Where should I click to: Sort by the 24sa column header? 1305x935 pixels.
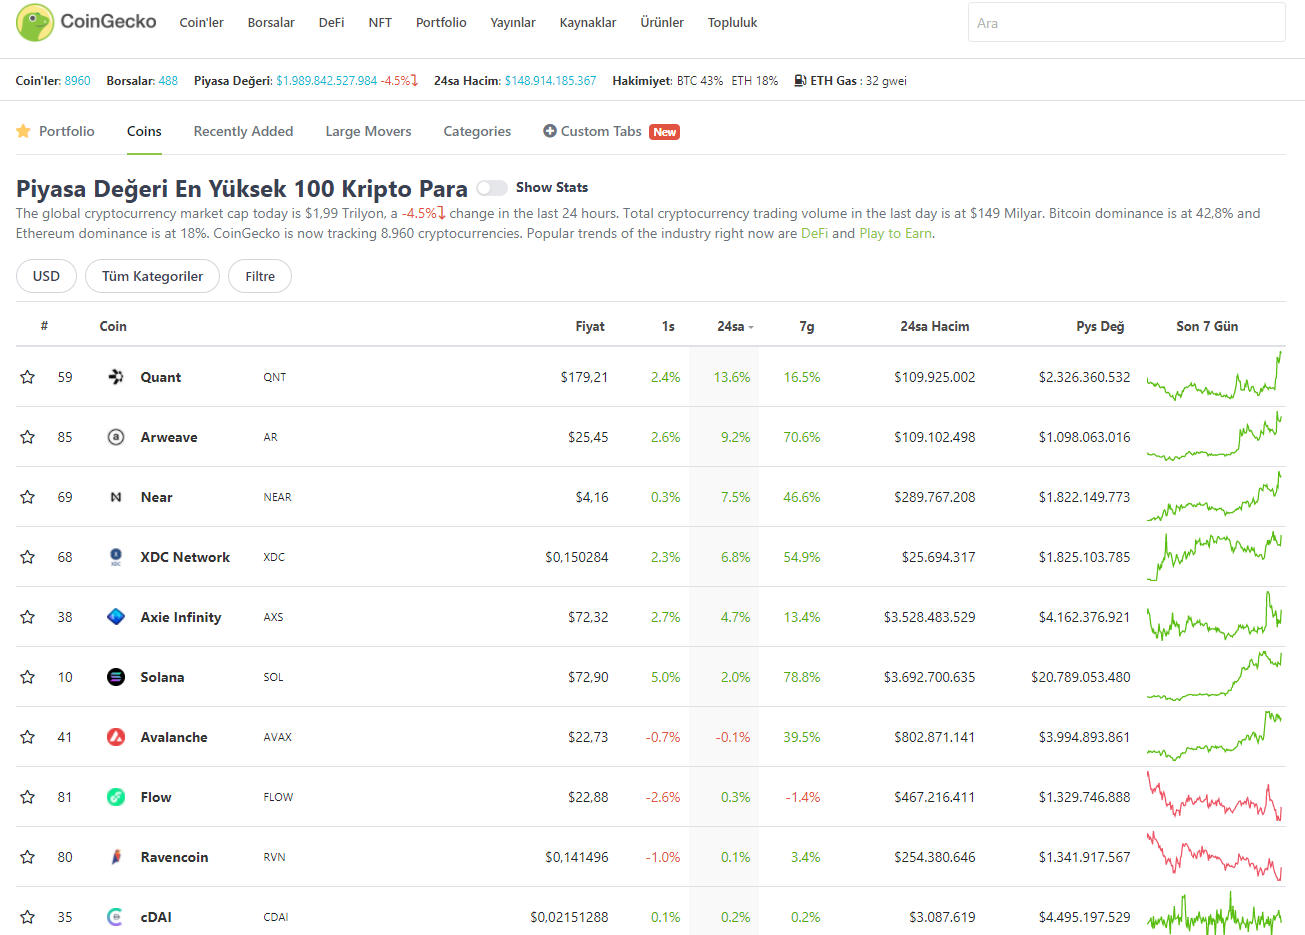pos(735,326)
